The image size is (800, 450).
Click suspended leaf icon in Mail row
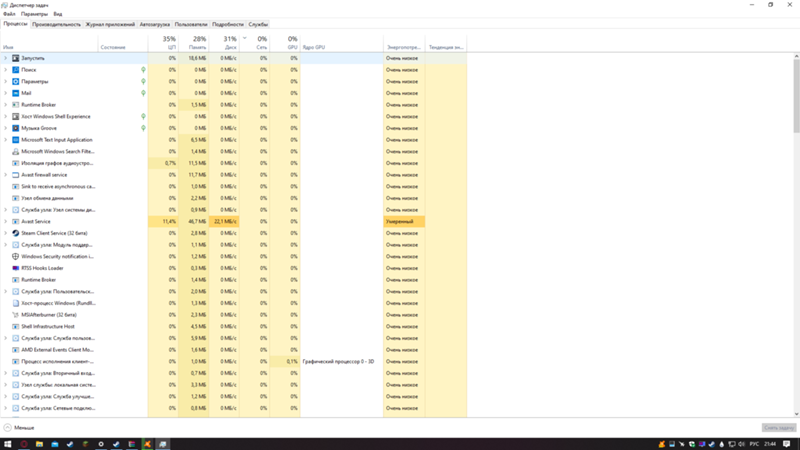click(x=143, y=93)
